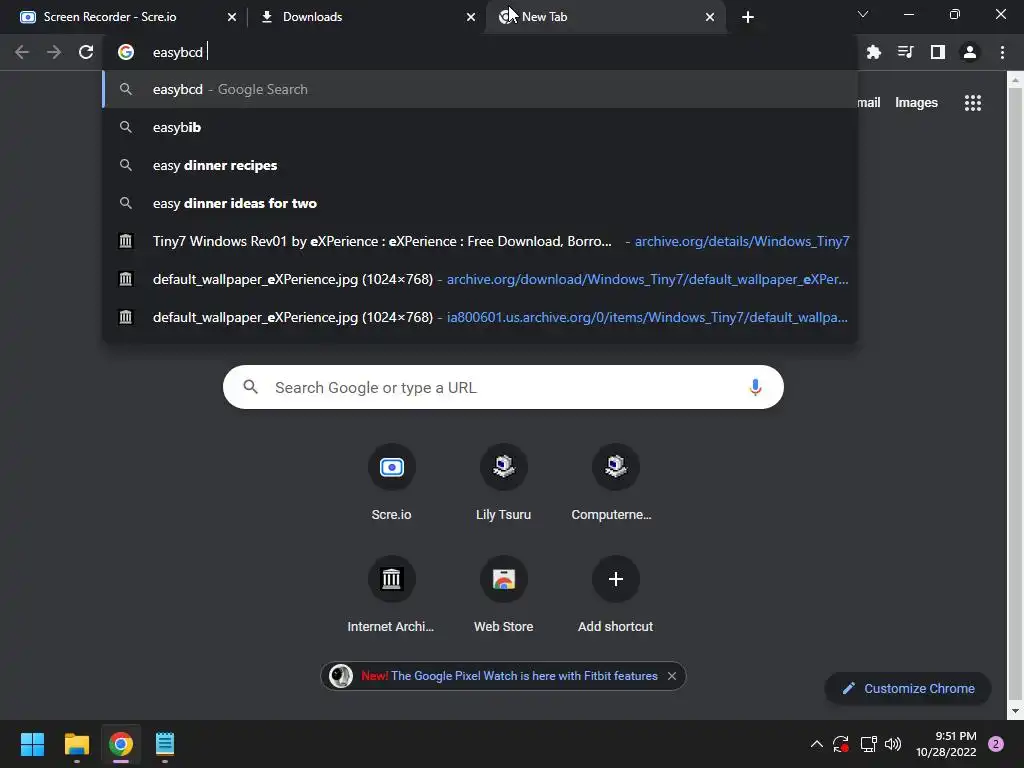1024x768 pixels.
Task: Choose the 'easy dinner recipes' suggestion
Action: point(480,165)
